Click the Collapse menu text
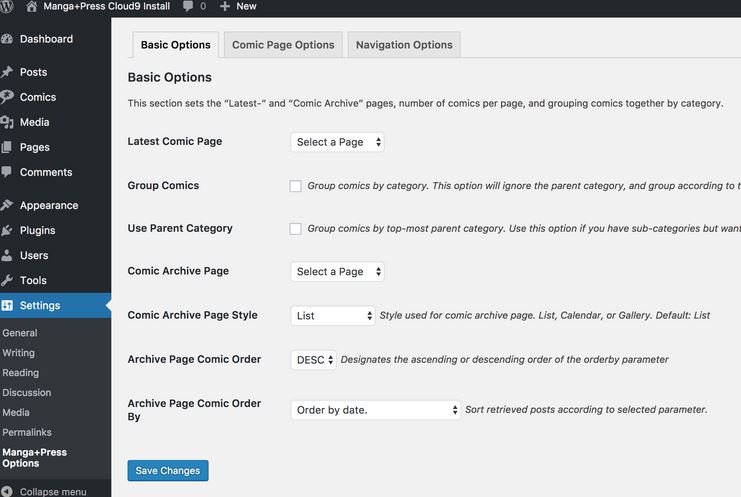Viewport: 741px width, 497px height. tap(53, 491)
